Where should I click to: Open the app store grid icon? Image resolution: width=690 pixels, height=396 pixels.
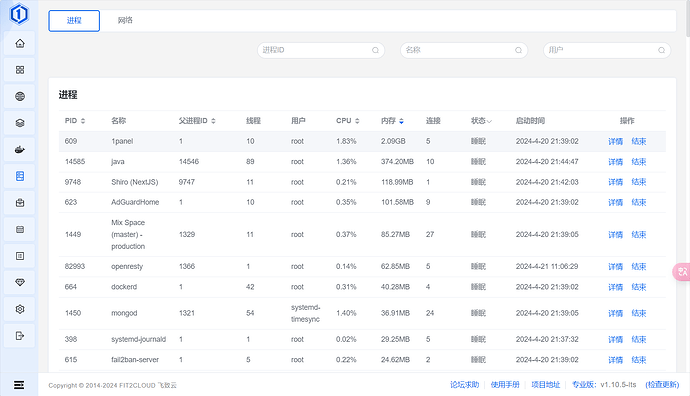[20, 70]
